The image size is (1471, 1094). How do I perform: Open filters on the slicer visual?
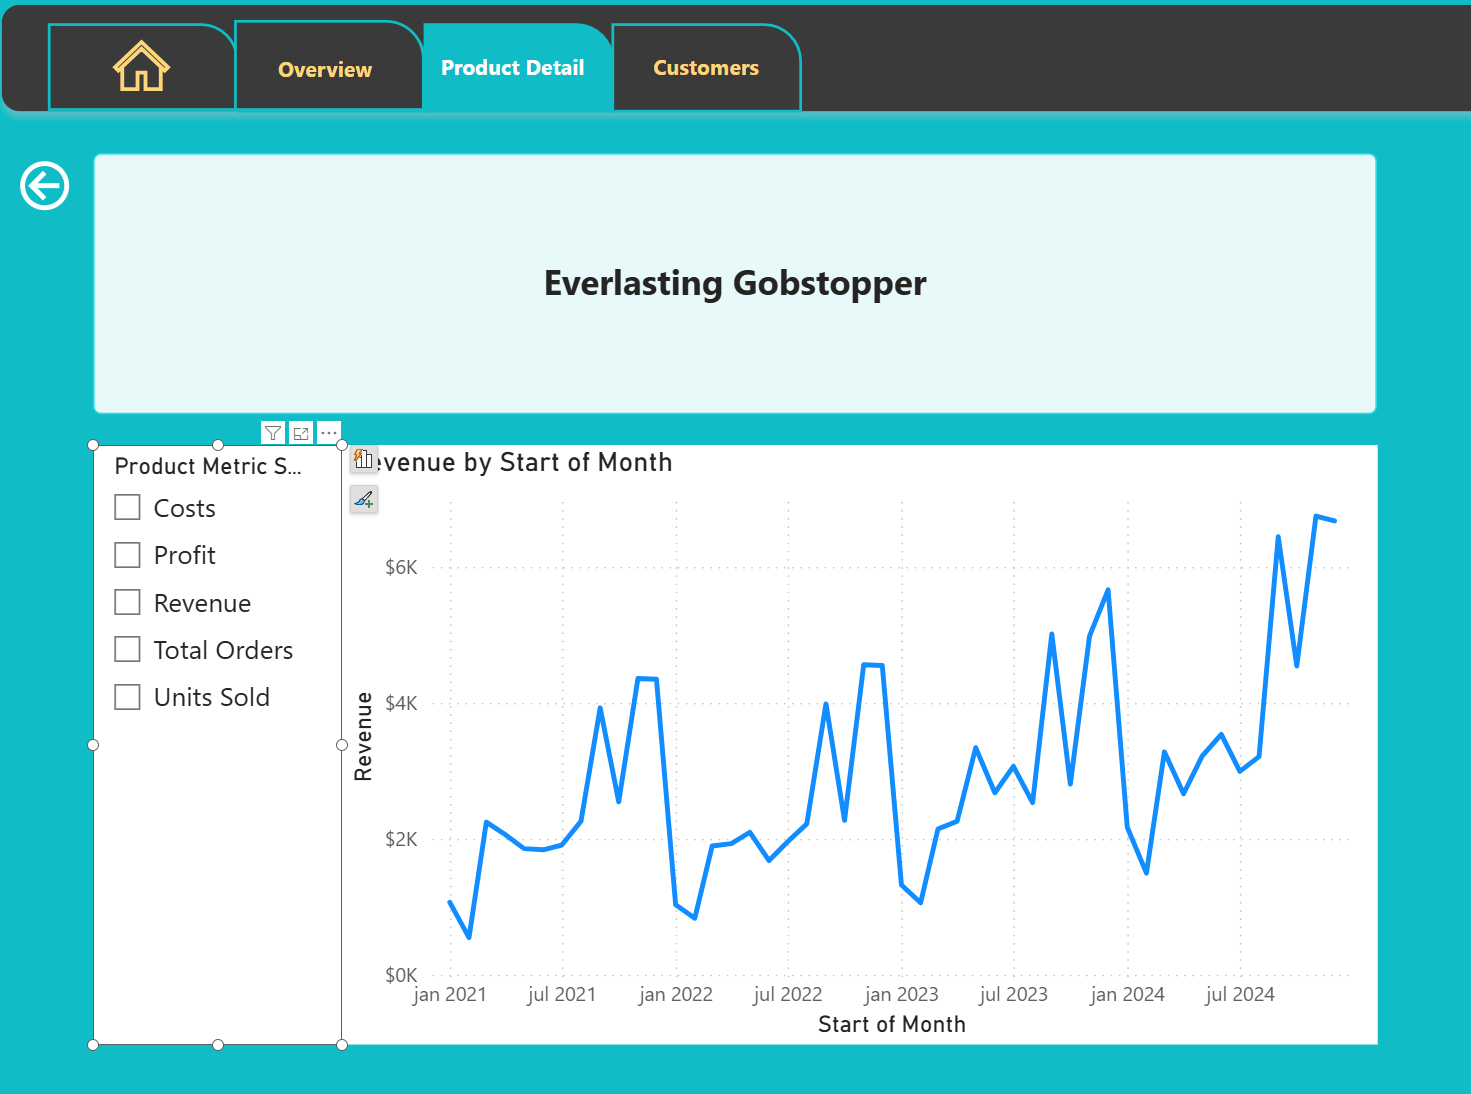[x=273, y=433]
